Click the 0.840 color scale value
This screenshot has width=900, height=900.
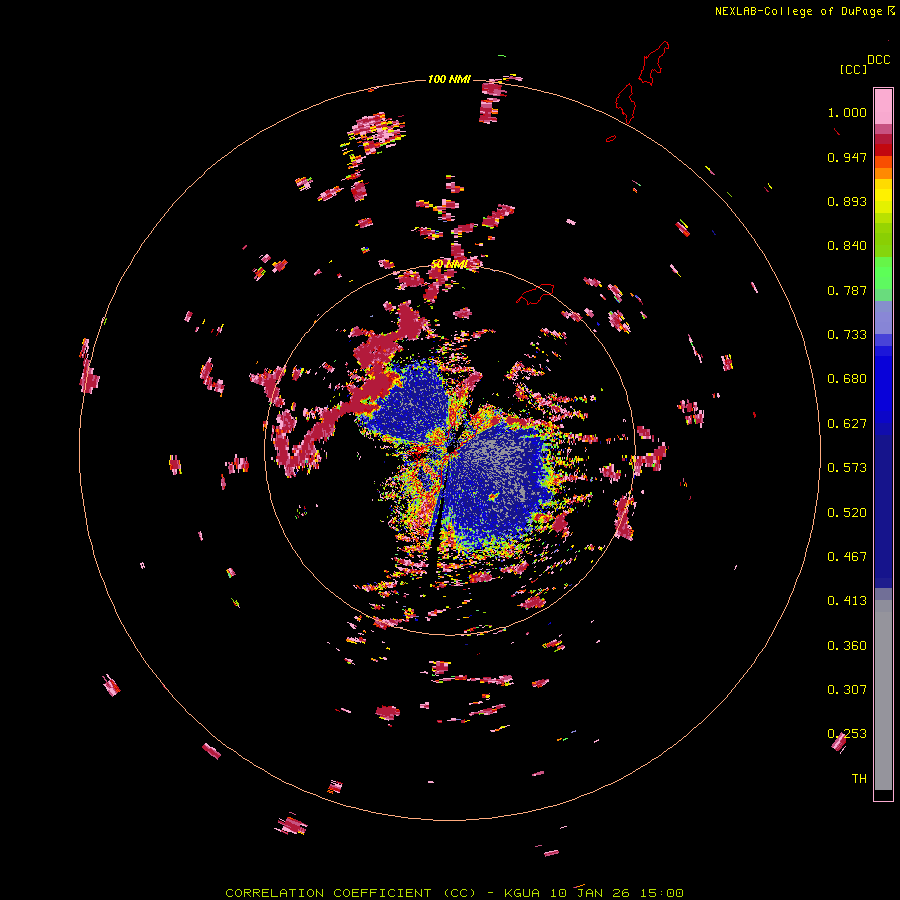847,246
